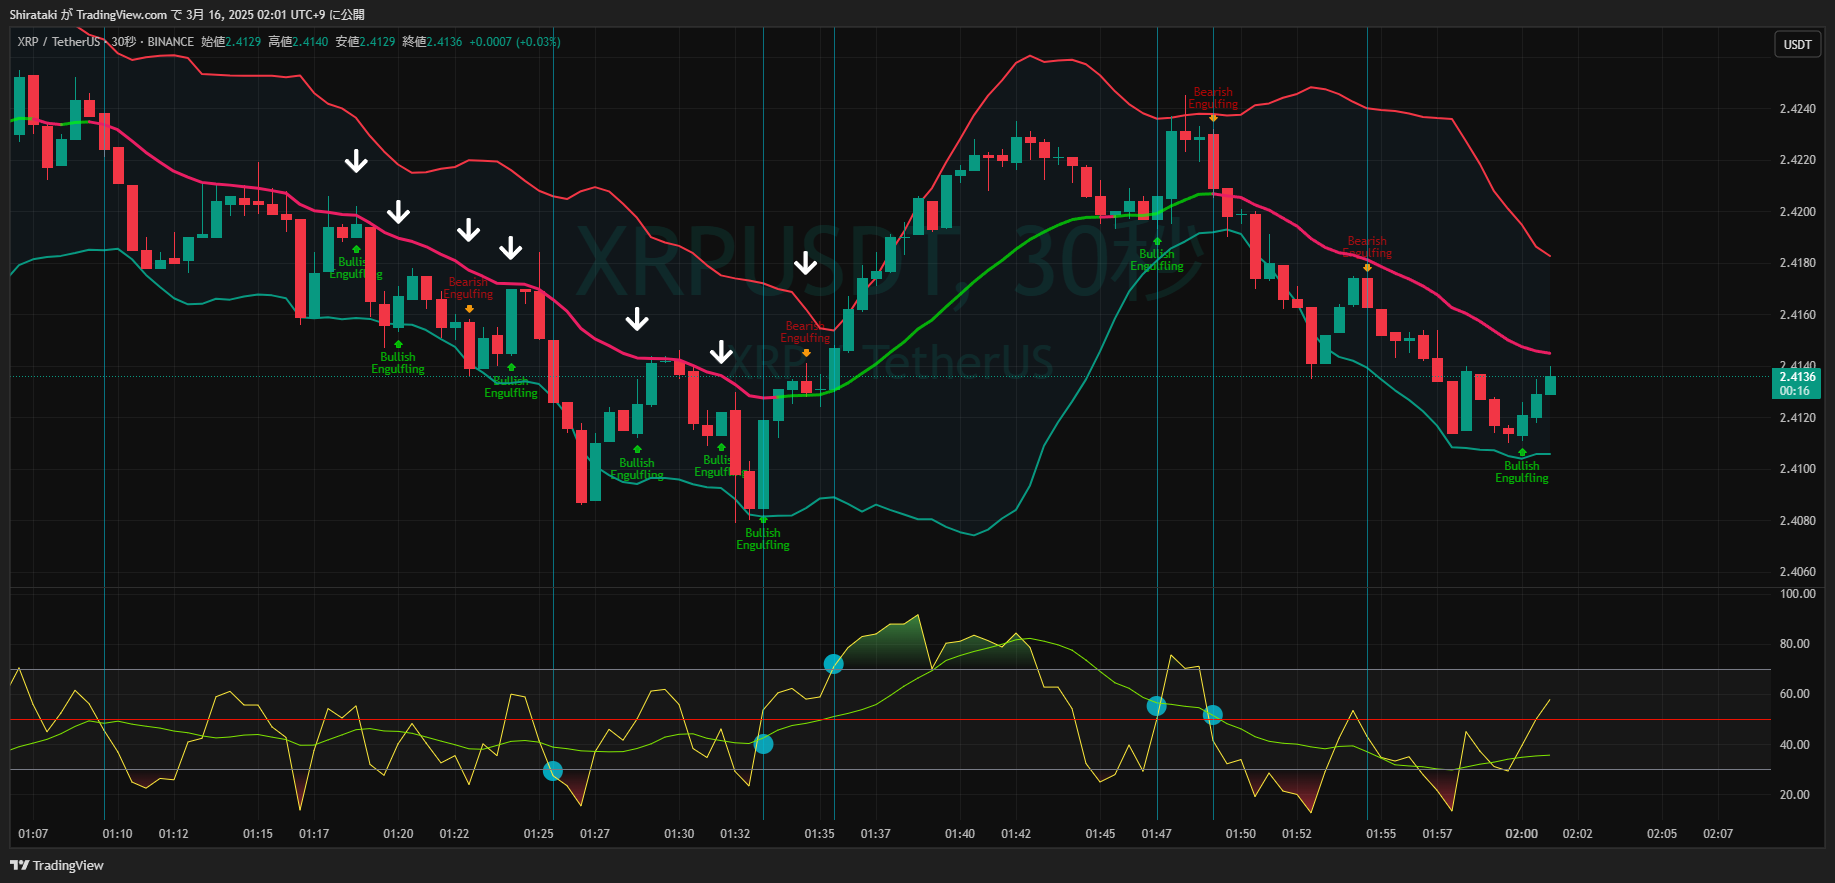1835x883 pixels.
Task: Click the 30秒 interval label in header
Action: click(x=124, y=42)
